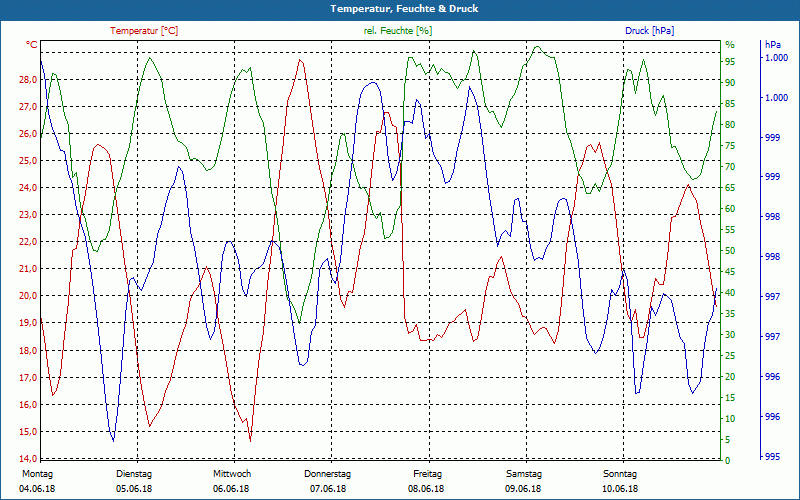Click the '08.06.18' date label
This screenshot has height=500, width=800.
click(x=426, y=489)
